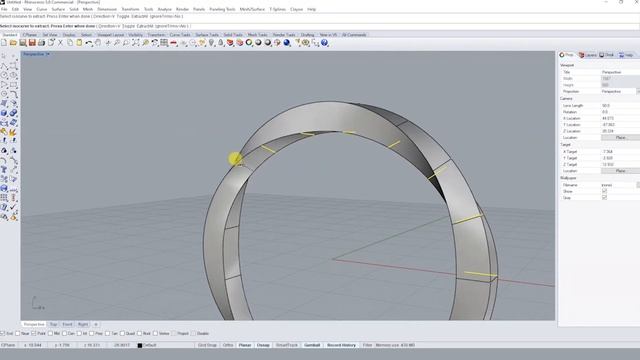Toggle Grid Snap in status bar
Viewport: 640px width, 360px height.
(207, 345)
